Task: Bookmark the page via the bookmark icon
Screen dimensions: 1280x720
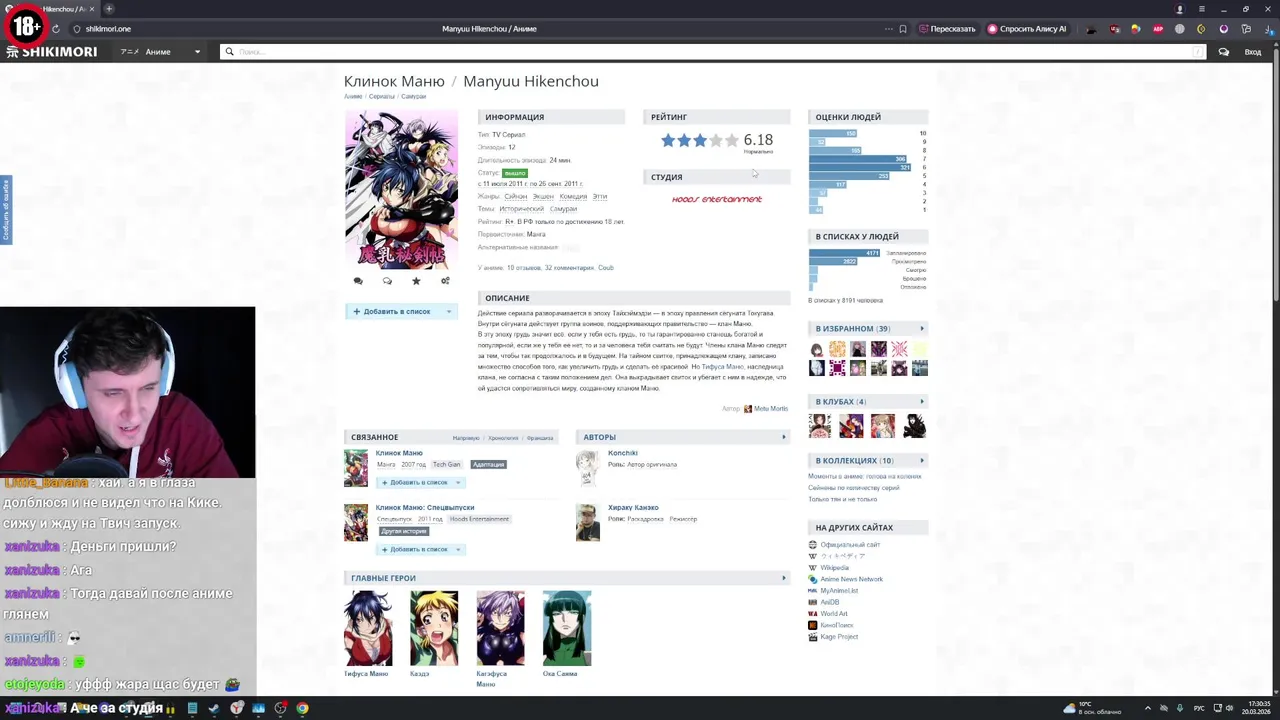Action: [x=903, y=29]
